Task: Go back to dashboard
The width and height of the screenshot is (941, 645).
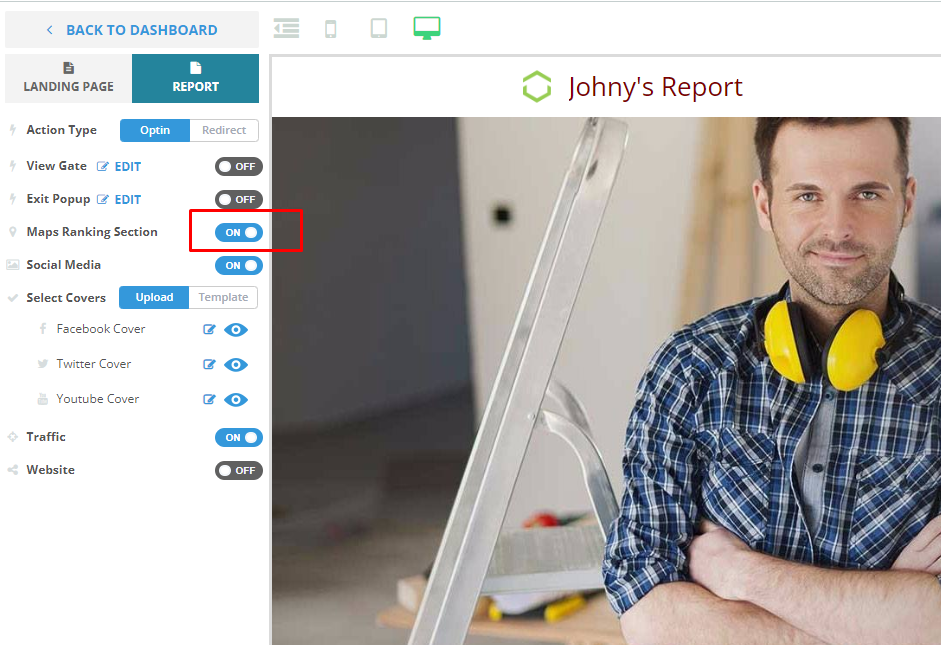Action: coord(131,30)
